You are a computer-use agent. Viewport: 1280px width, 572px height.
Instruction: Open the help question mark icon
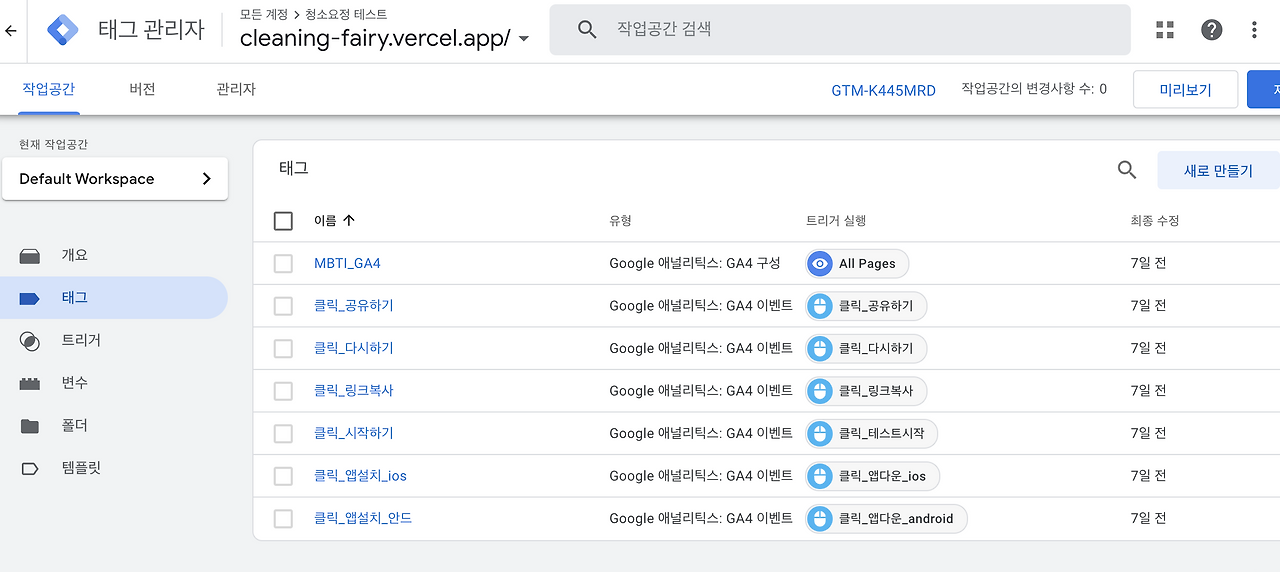click(x=1212, y=30)
